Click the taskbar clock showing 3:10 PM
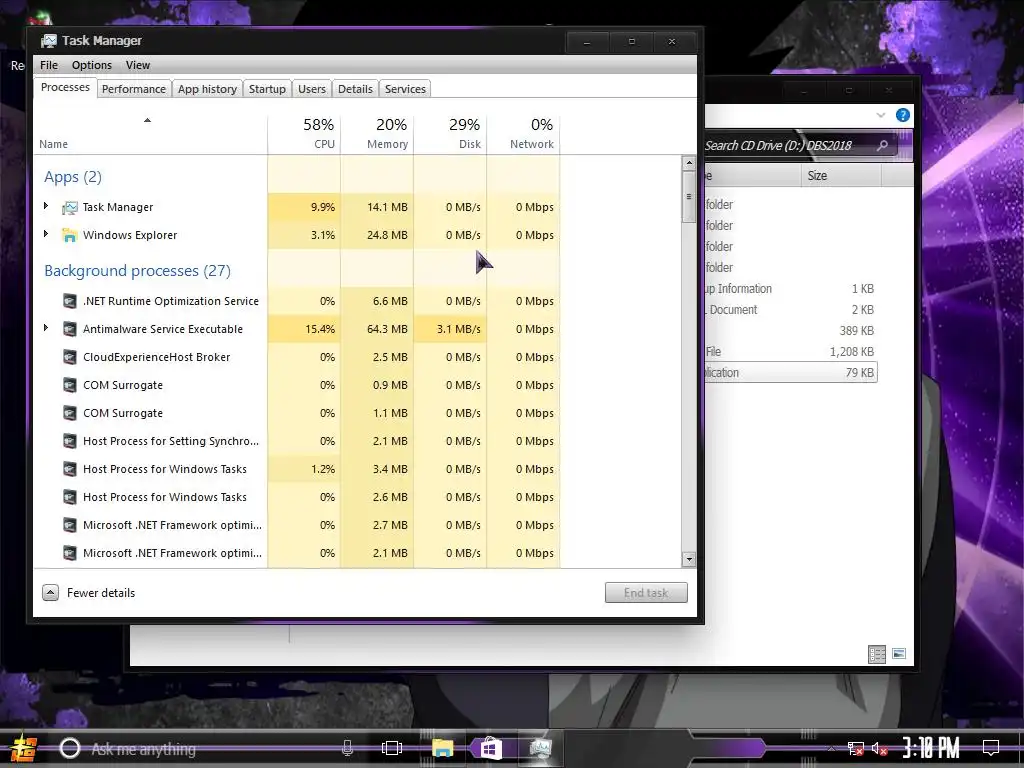 [x=931, y=748]
